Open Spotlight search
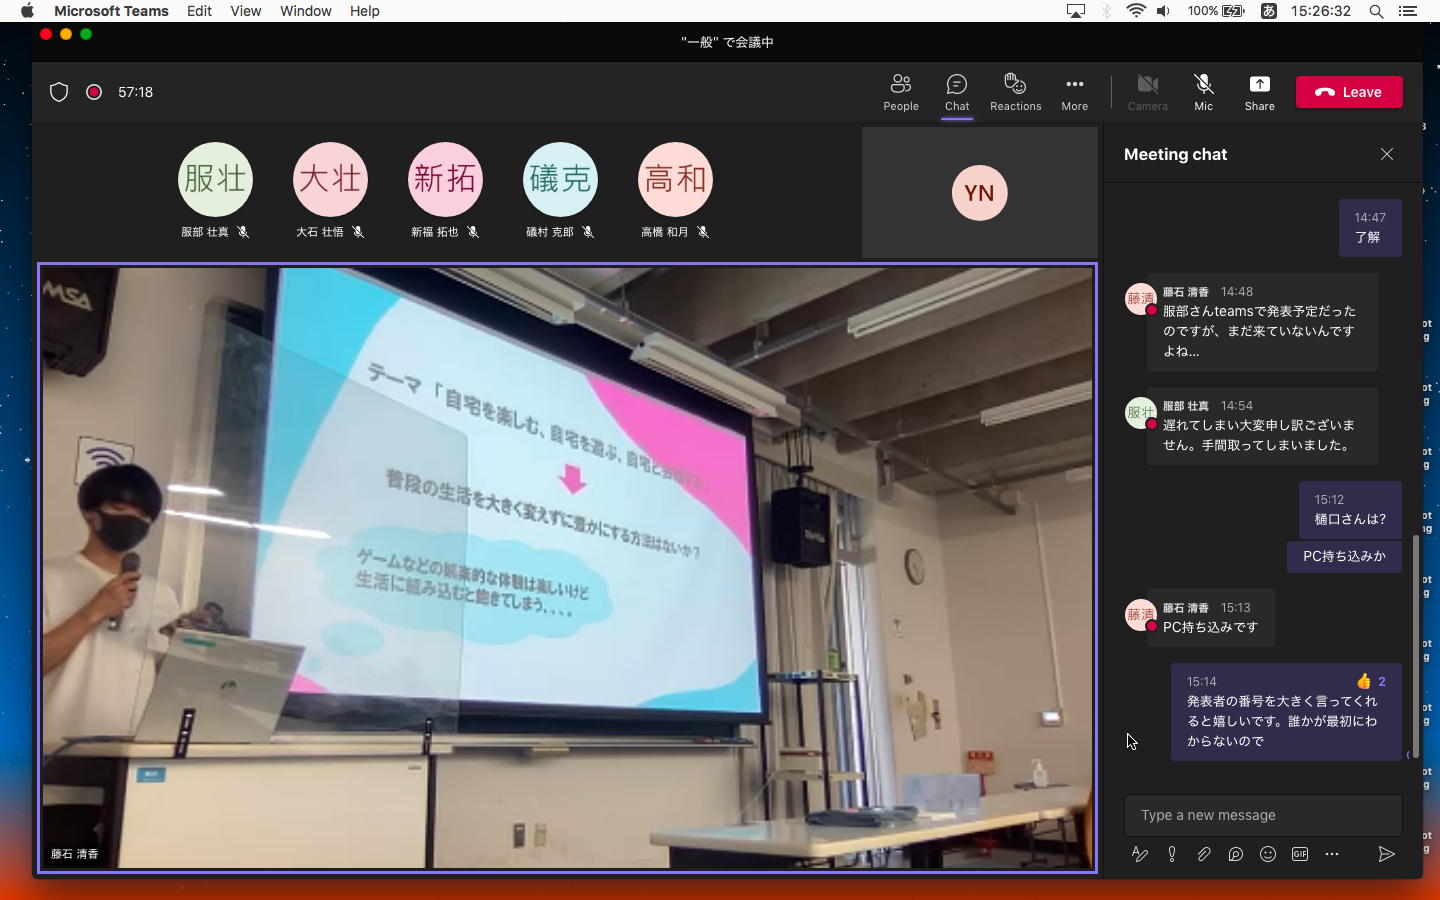Screen dimensions: 1440x900 click(x=1376, y=11)
